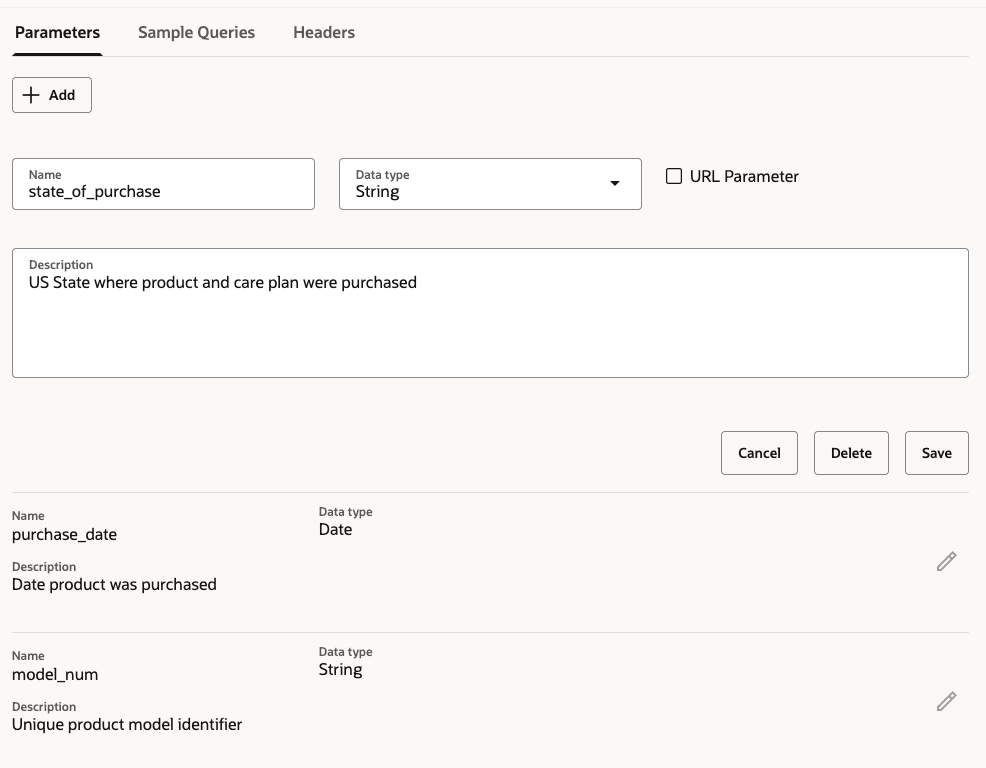
Task: Click the 'Date product was purchased' description
Action: (114, 584)
